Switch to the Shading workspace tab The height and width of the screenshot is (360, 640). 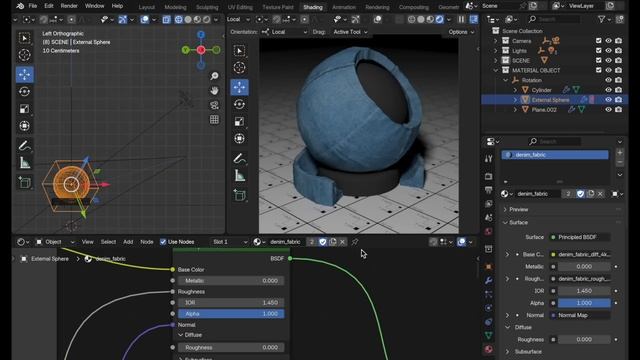tap(313, 7)
